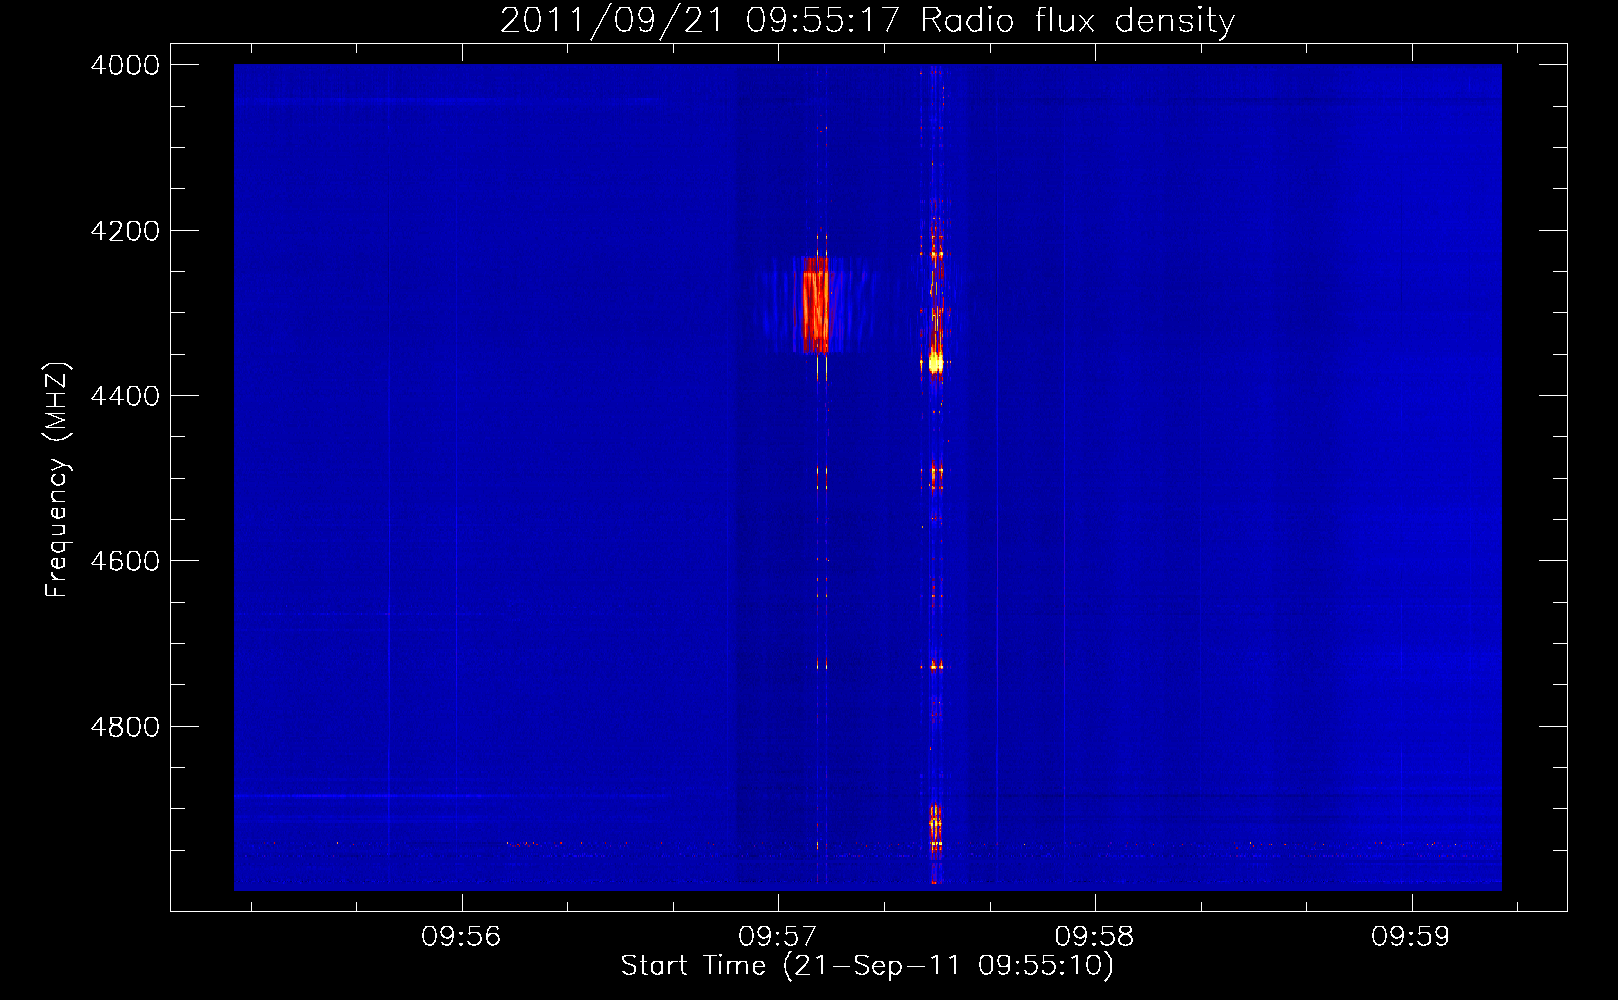Click the 'Start Time (21-Sep-11 09:55:10)' label

867,966
